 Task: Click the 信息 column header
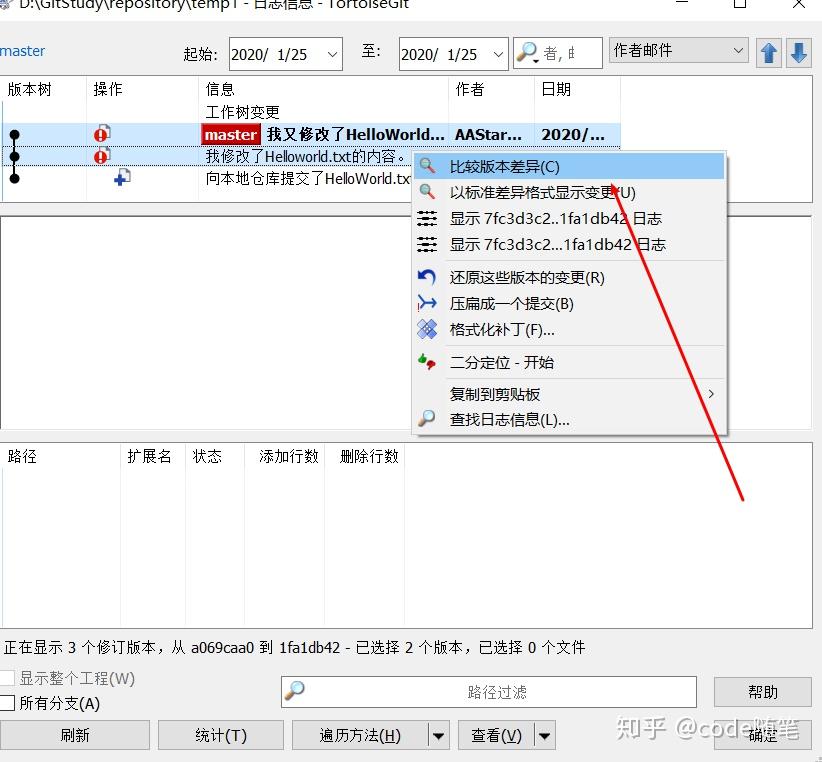[323, 89]
